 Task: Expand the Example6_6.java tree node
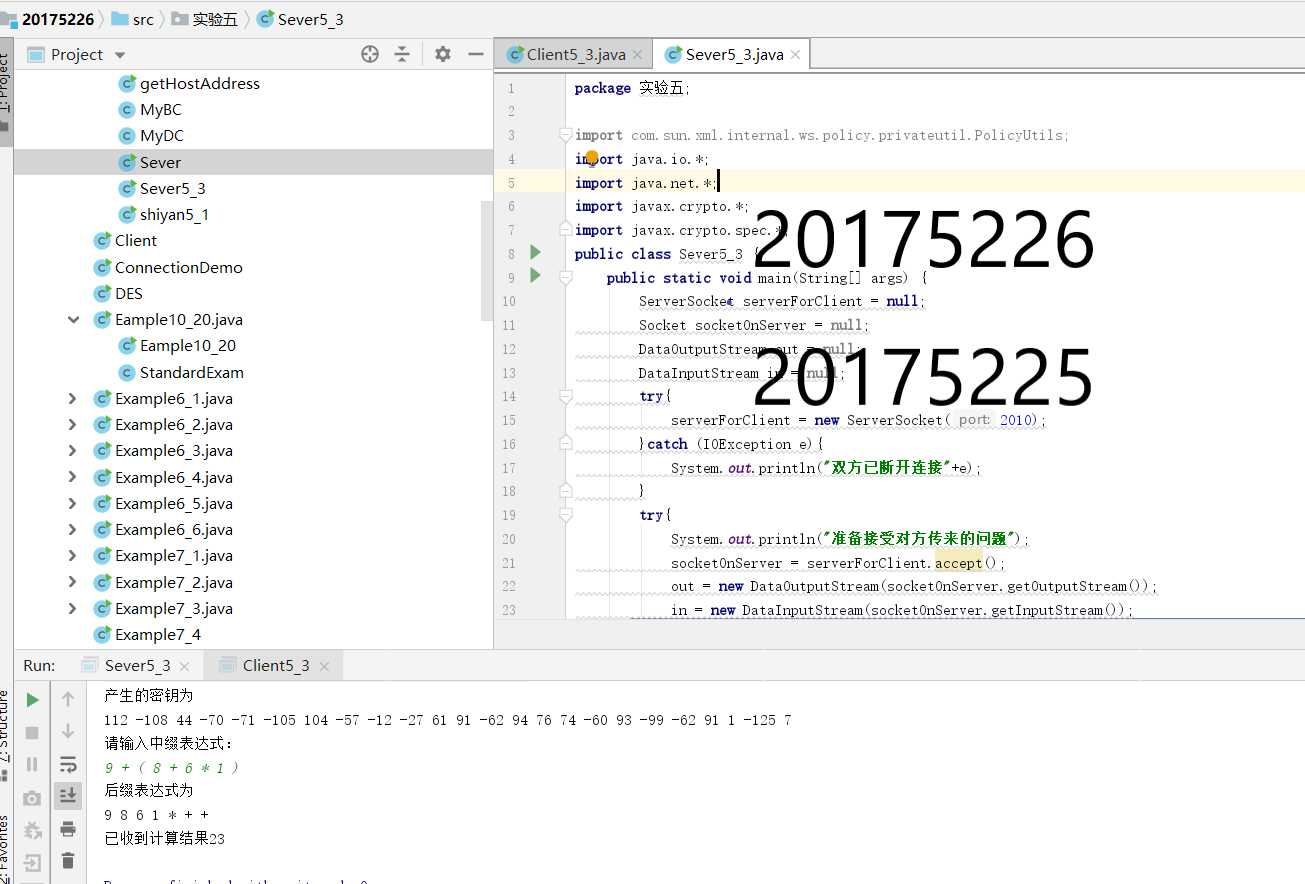pyautogui.click(x=73, y=529)
